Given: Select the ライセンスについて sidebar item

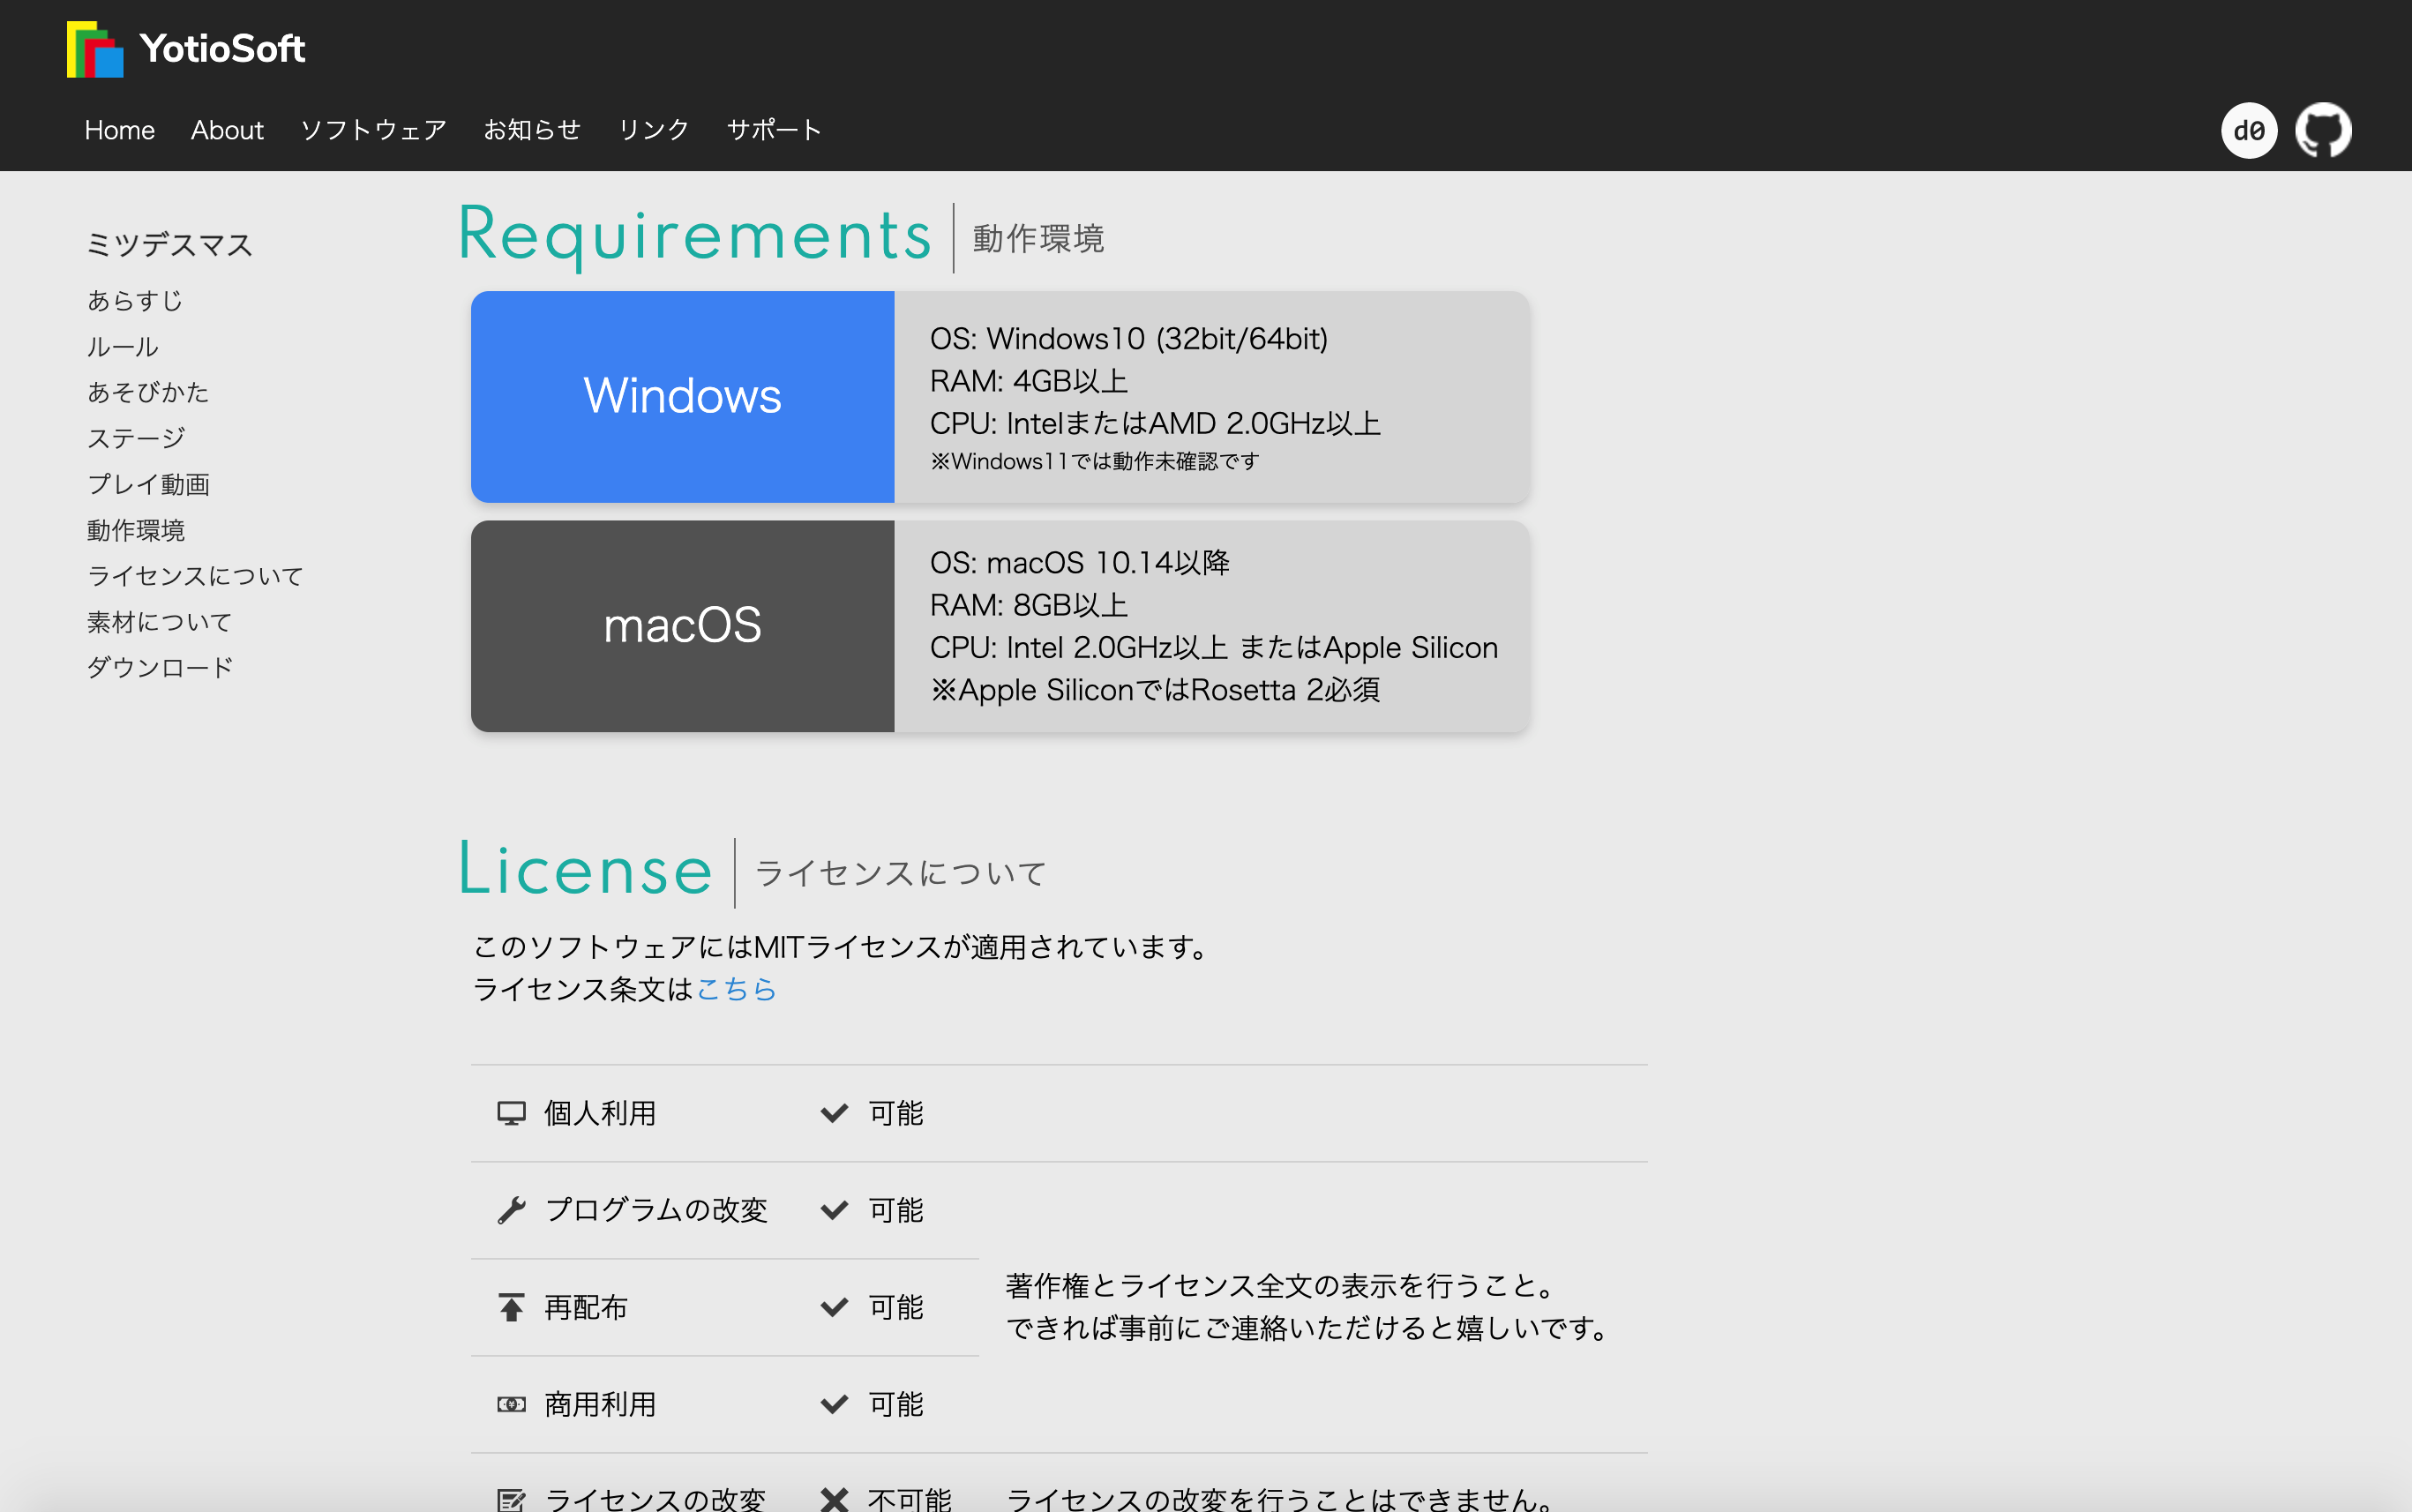Looking at the screenshot, I should pyautogui.click(x=197, y=577).
